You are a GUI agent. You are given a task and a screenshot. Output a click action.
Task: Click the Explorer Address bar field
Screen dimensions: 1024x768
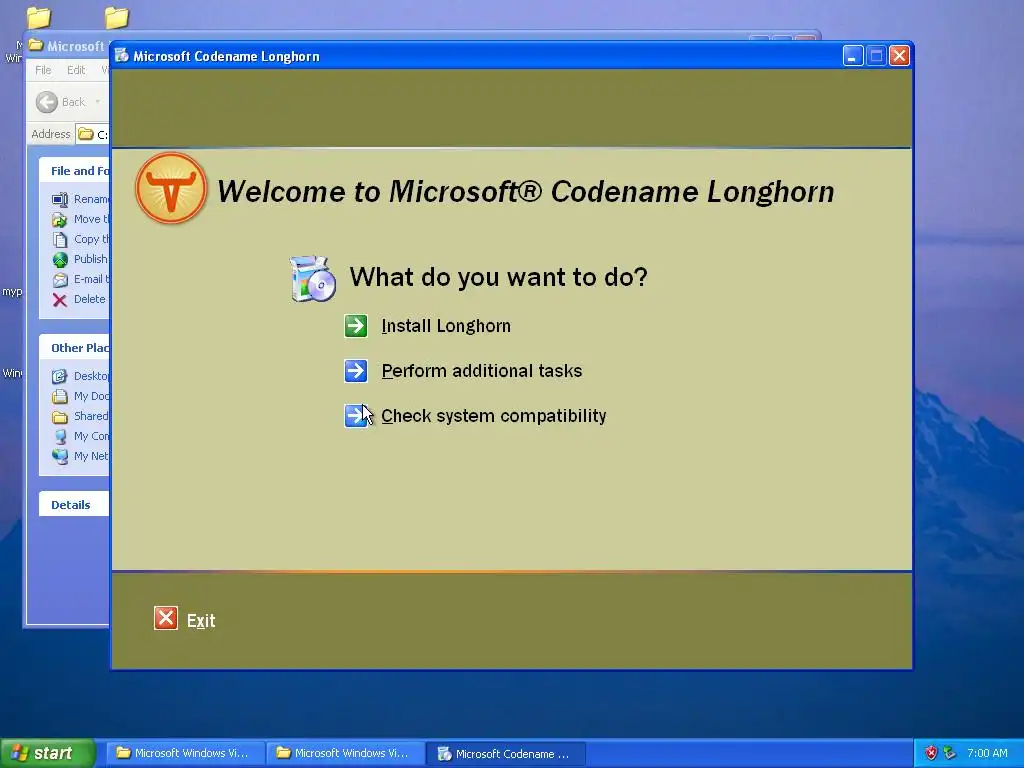pyautogui.click(x=92, y=134)
